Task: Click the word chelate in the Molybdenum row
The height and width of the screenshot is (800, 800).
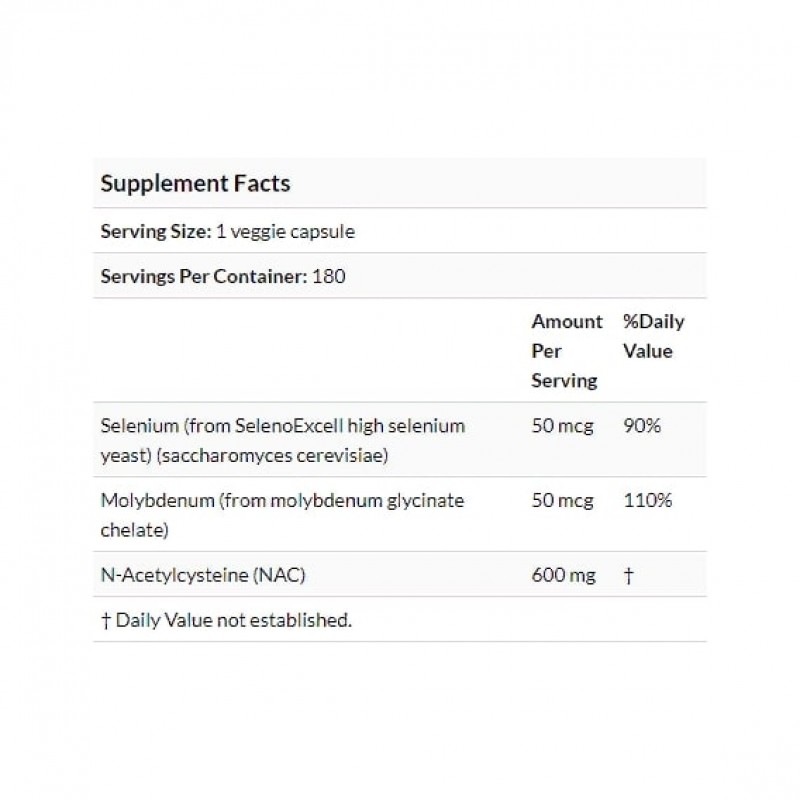Action: coord(133,530)
